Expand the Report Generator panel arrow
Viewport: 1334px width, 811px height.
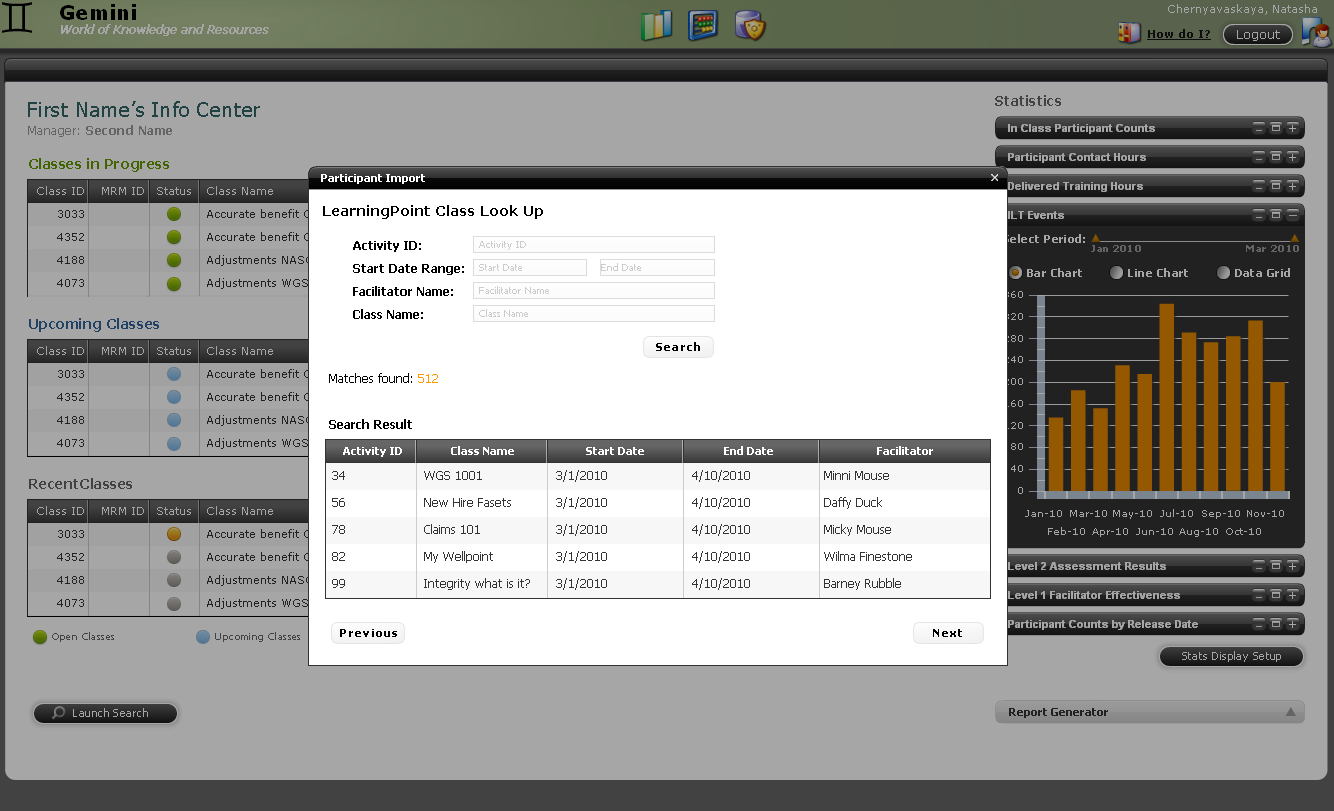[1291, 712]
